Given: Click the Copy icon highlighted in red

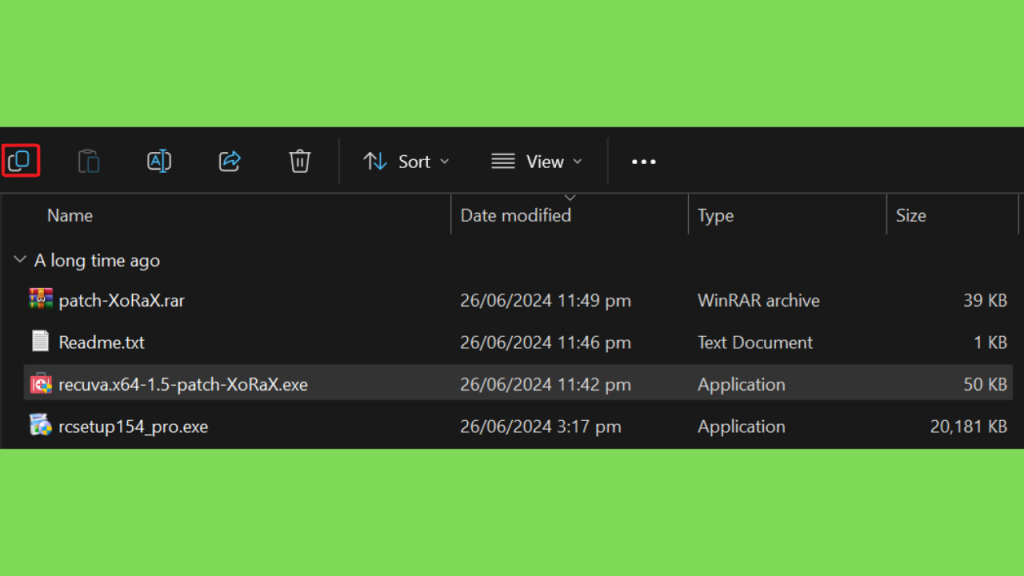Looking at the screenshot, I should pos(20,161).
